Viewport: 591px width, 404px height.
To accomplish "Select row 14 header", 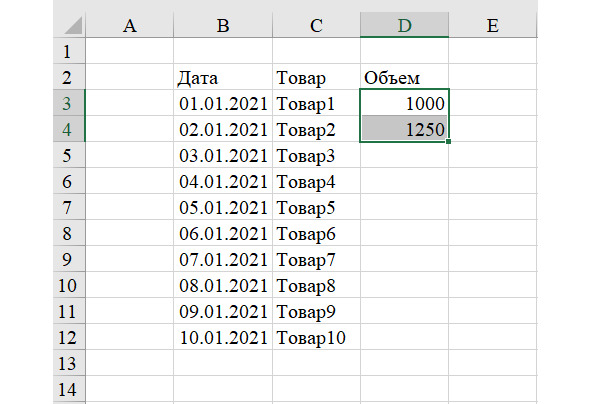I will tap(69, 389).
